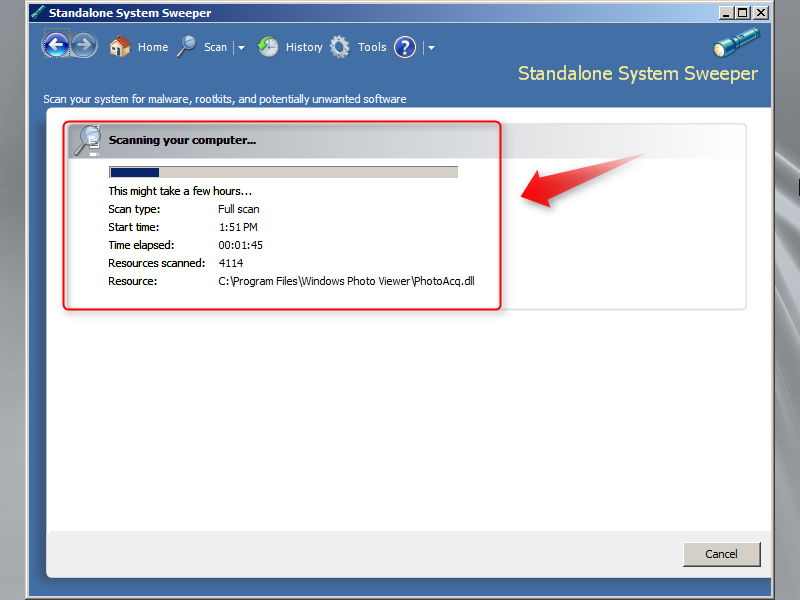This screenshot has height=600, width=800.
Task: Open the Scan tool via its magnifier icon
Action: pyautogui.click(x=186, y=46)
